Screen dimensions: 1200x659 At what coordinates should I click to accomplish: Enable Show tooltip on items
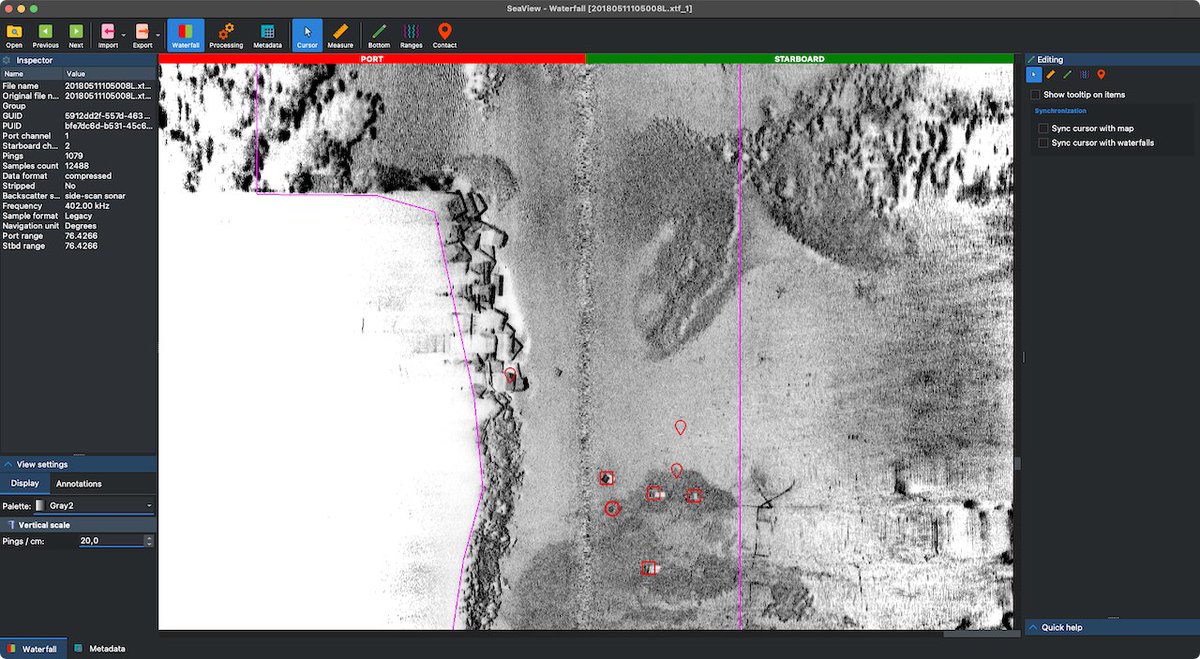1035,94
